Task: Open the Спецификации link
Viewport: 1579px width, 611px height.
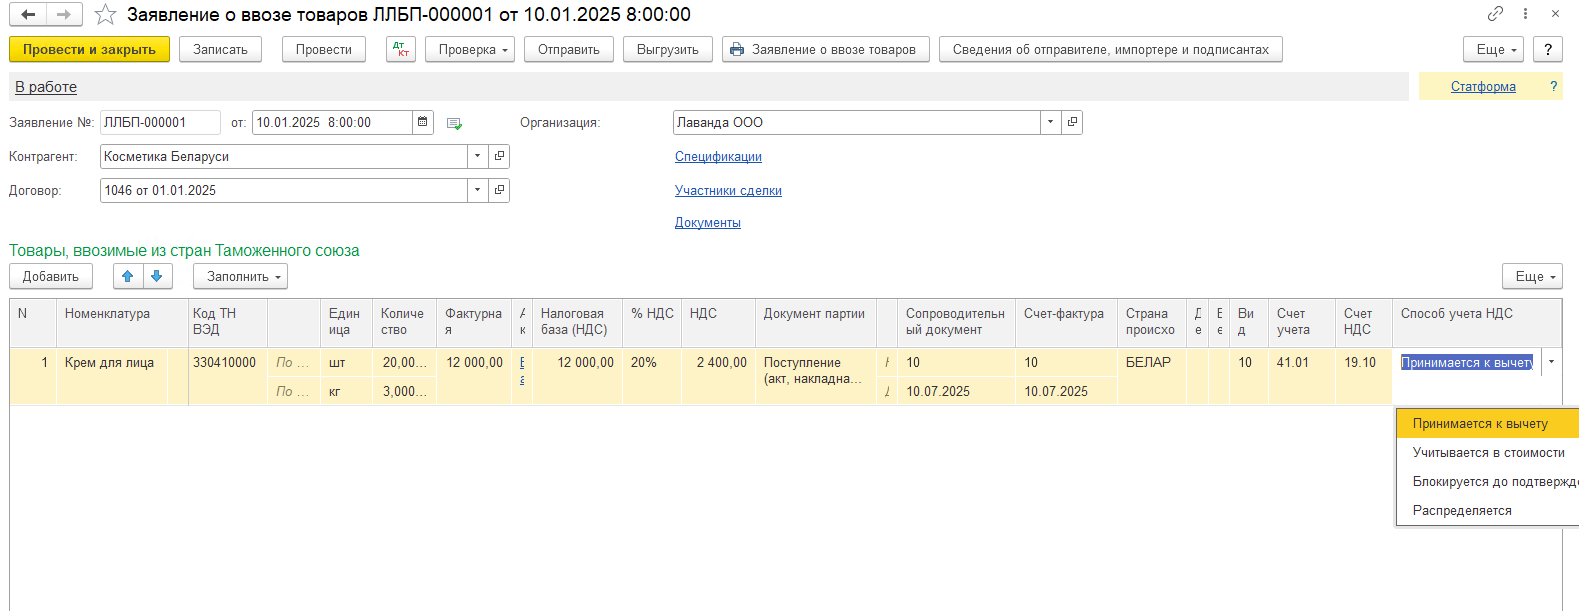Action: coord(718,156)
